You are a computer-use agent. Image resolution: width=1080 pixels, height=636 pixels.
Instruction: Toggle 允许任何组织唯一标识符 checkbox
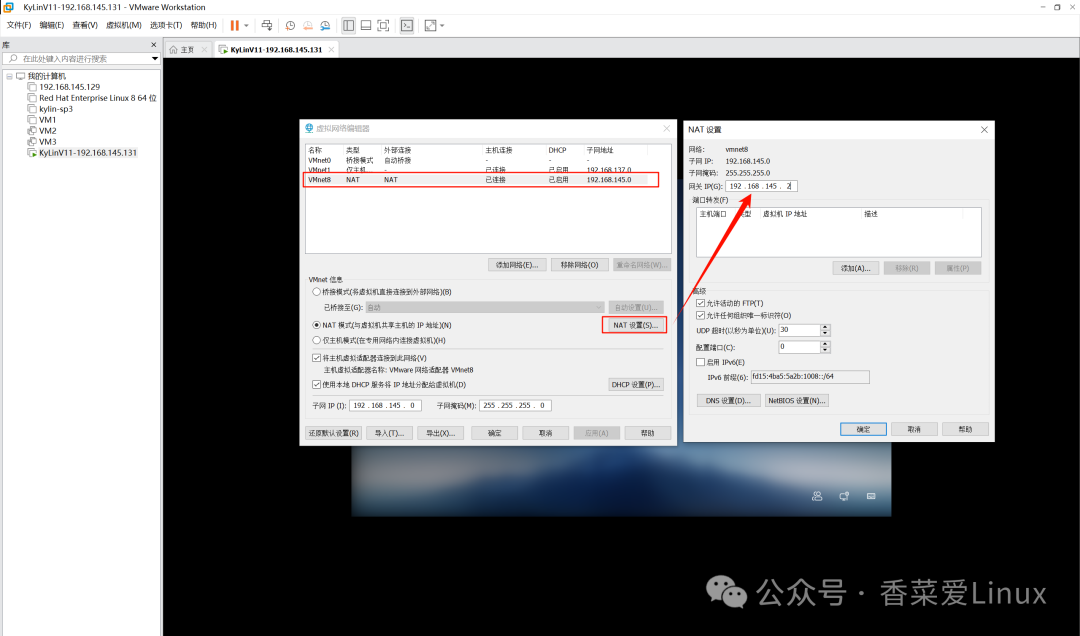[x=700, y=316]
